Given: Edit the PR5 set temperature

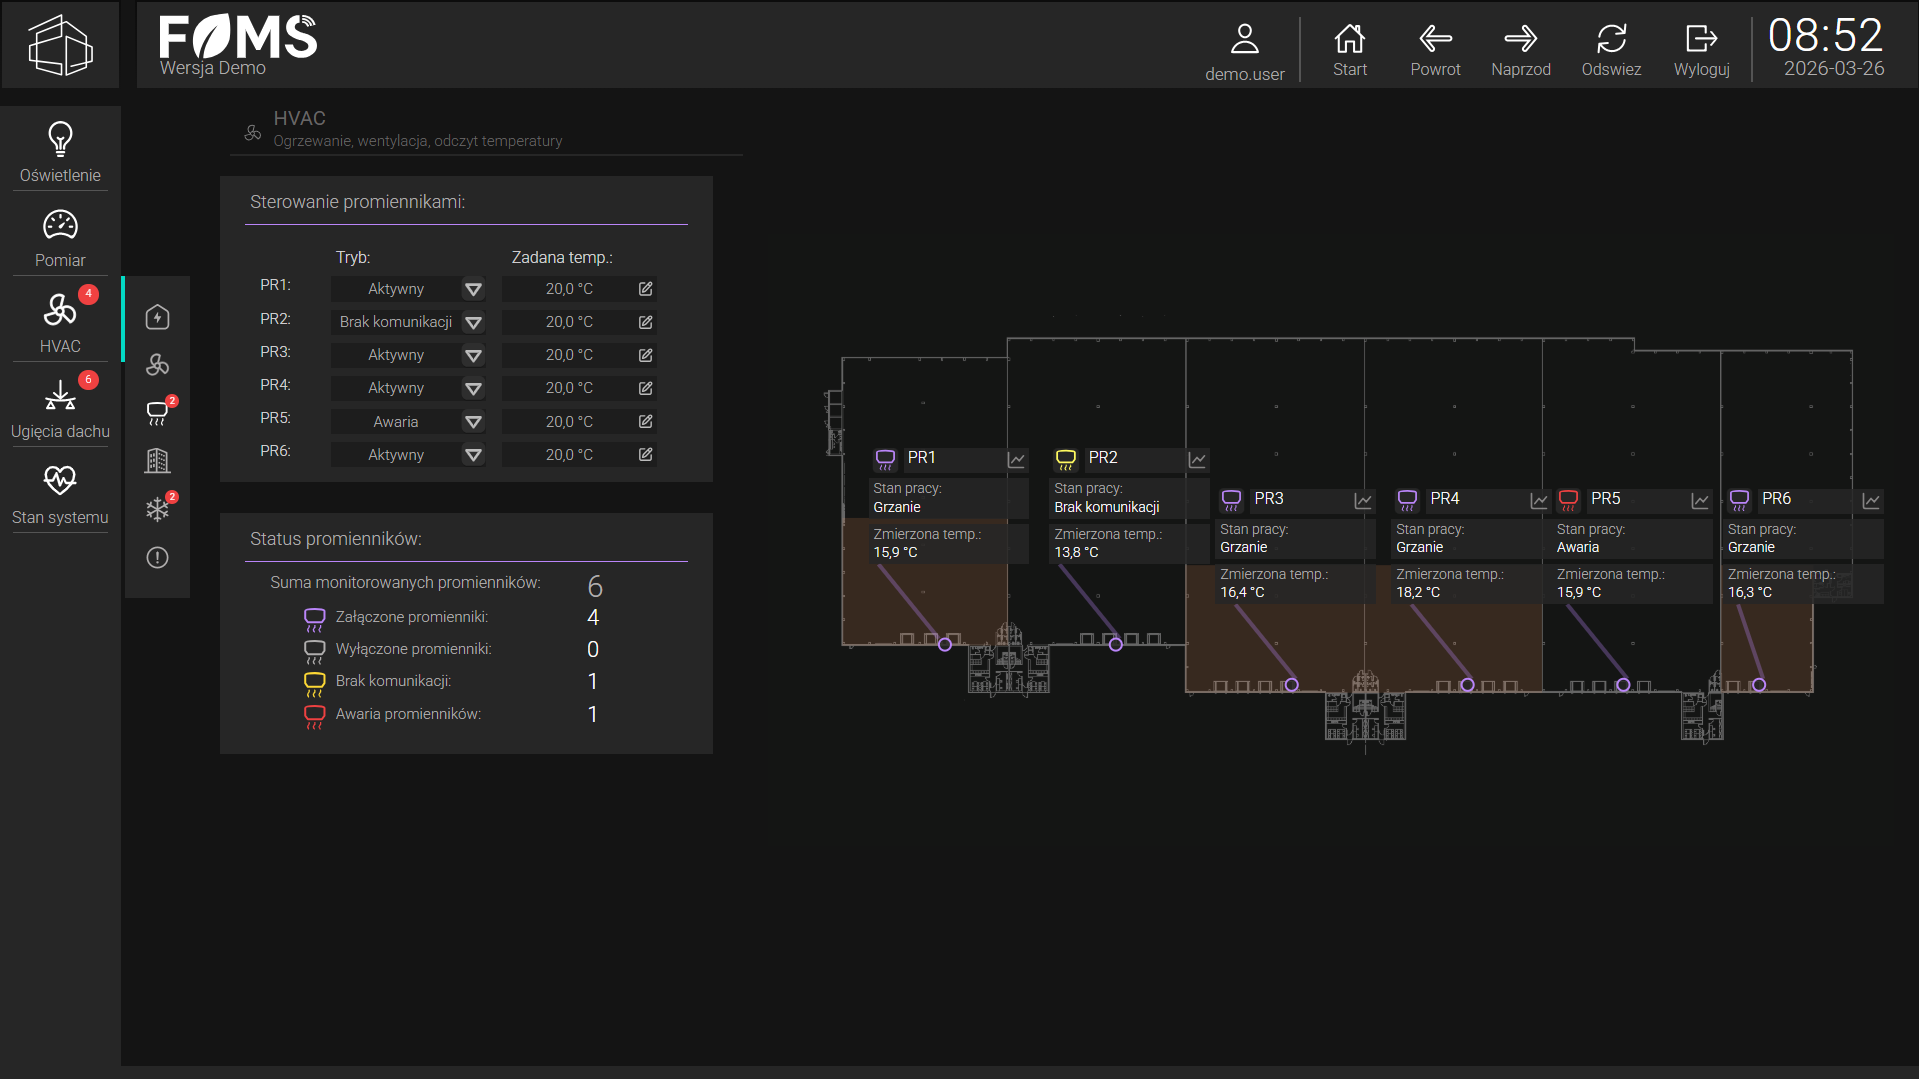Looking at the screenshot, I should [646, 422].
